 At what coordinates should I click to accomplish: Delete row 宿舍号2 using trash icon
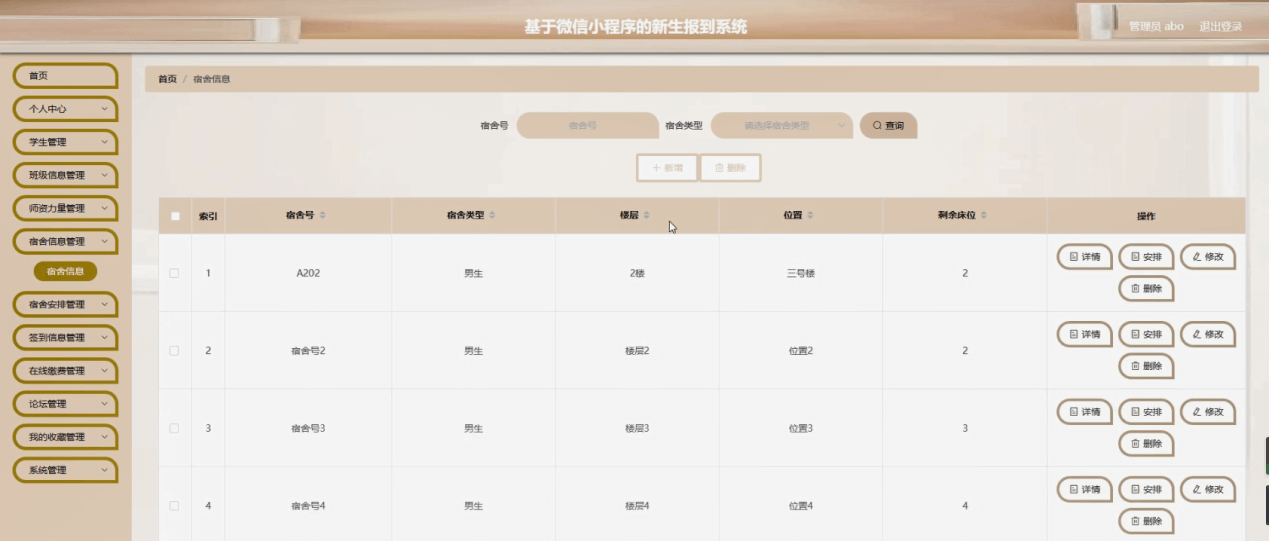[1146, 366]
